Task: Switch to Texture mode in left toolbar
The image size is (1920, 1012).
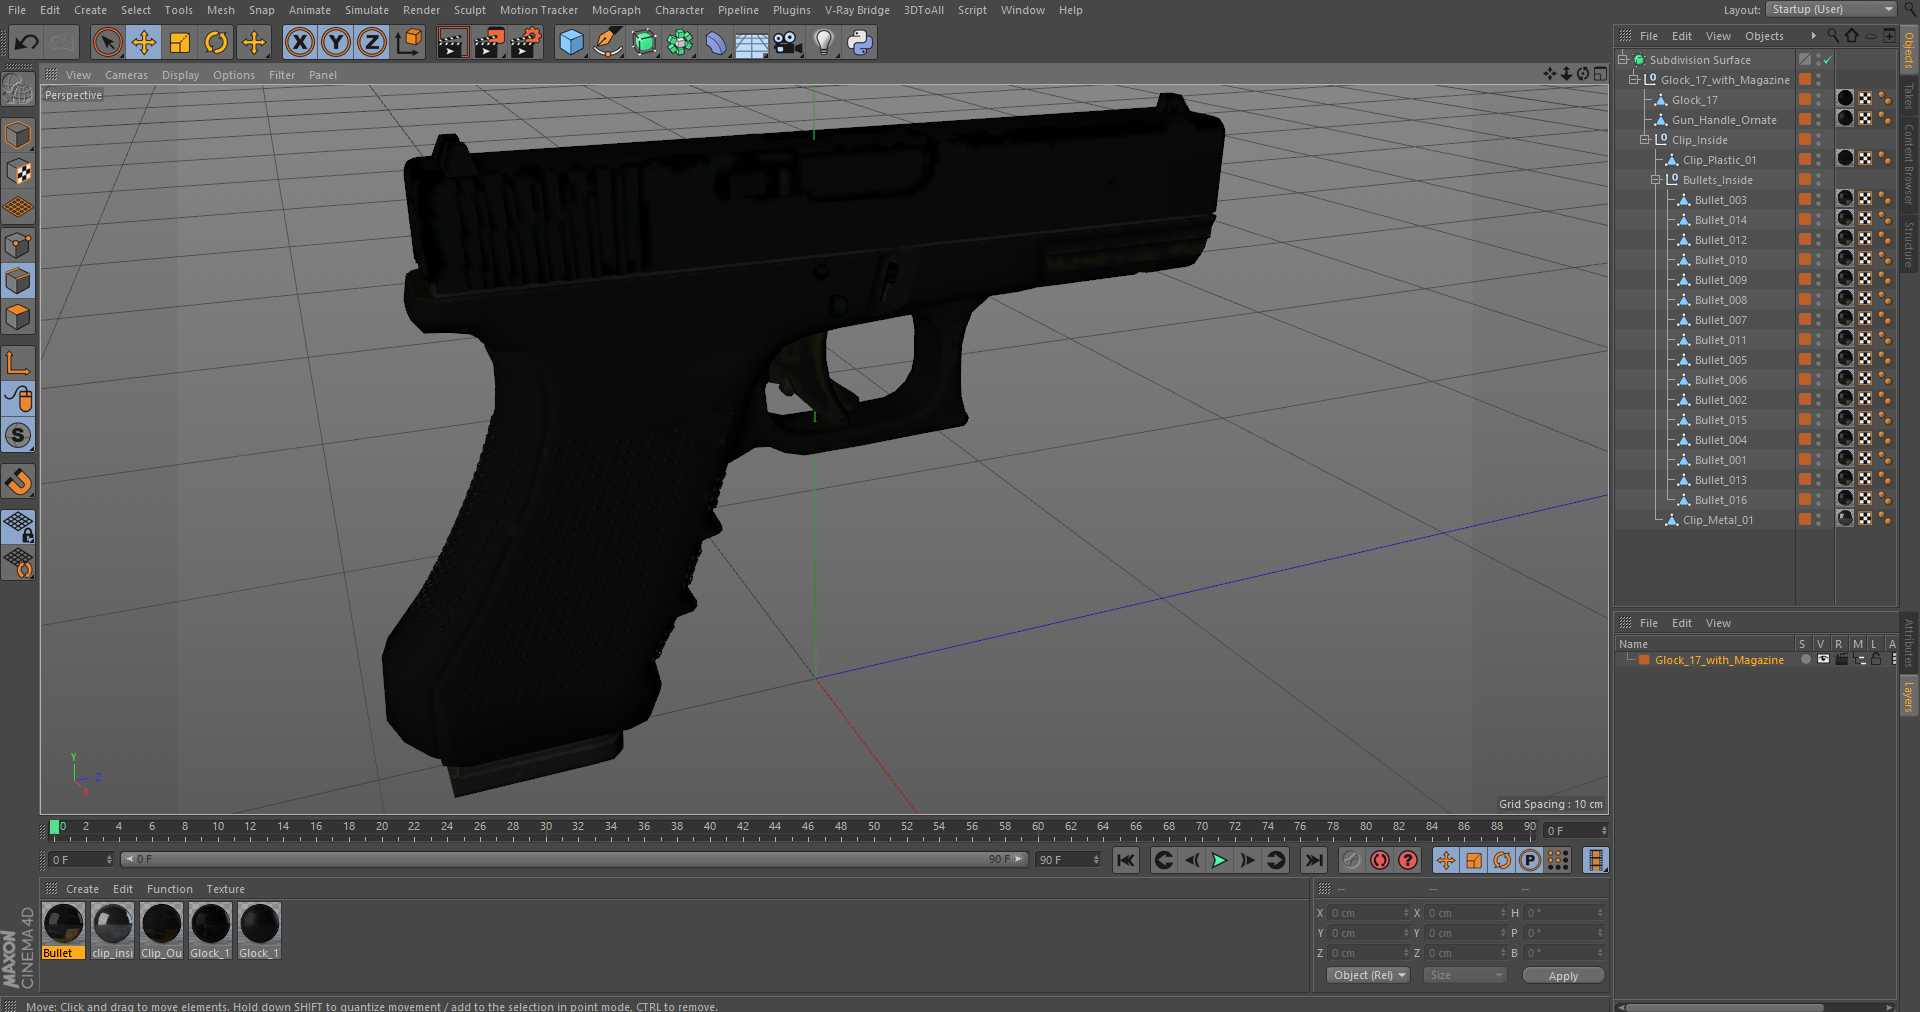Action: [x=18, y=171]
